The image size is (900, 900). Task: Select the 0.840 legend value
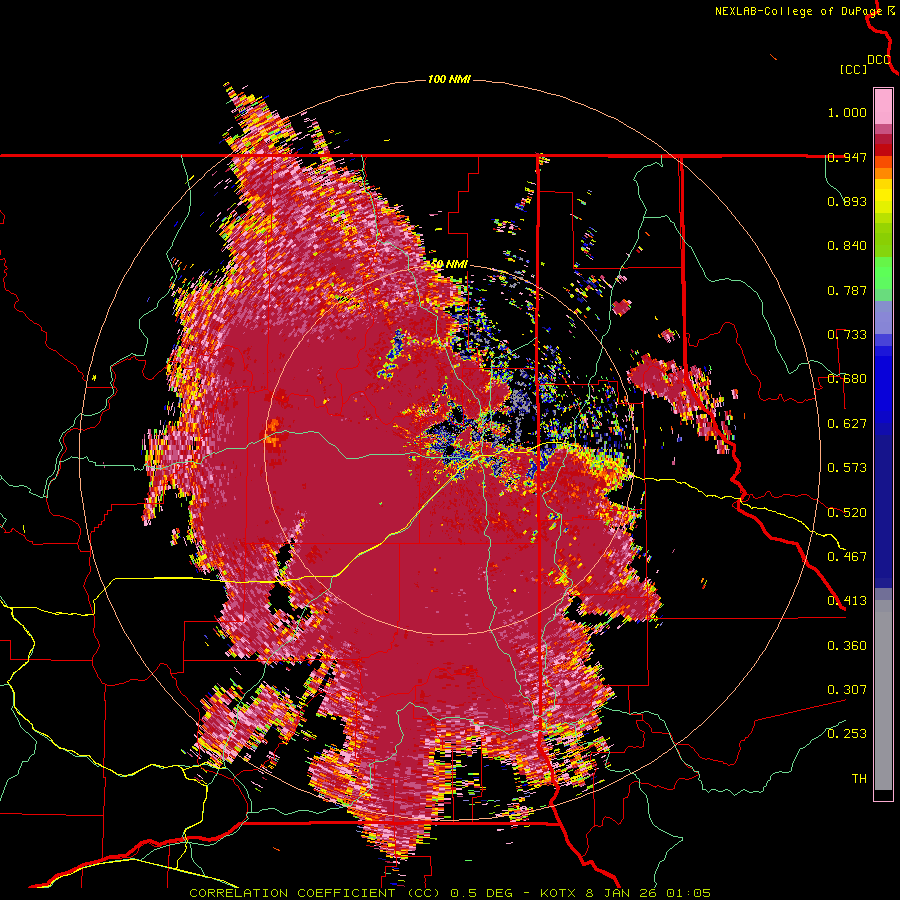click(847, 246)
